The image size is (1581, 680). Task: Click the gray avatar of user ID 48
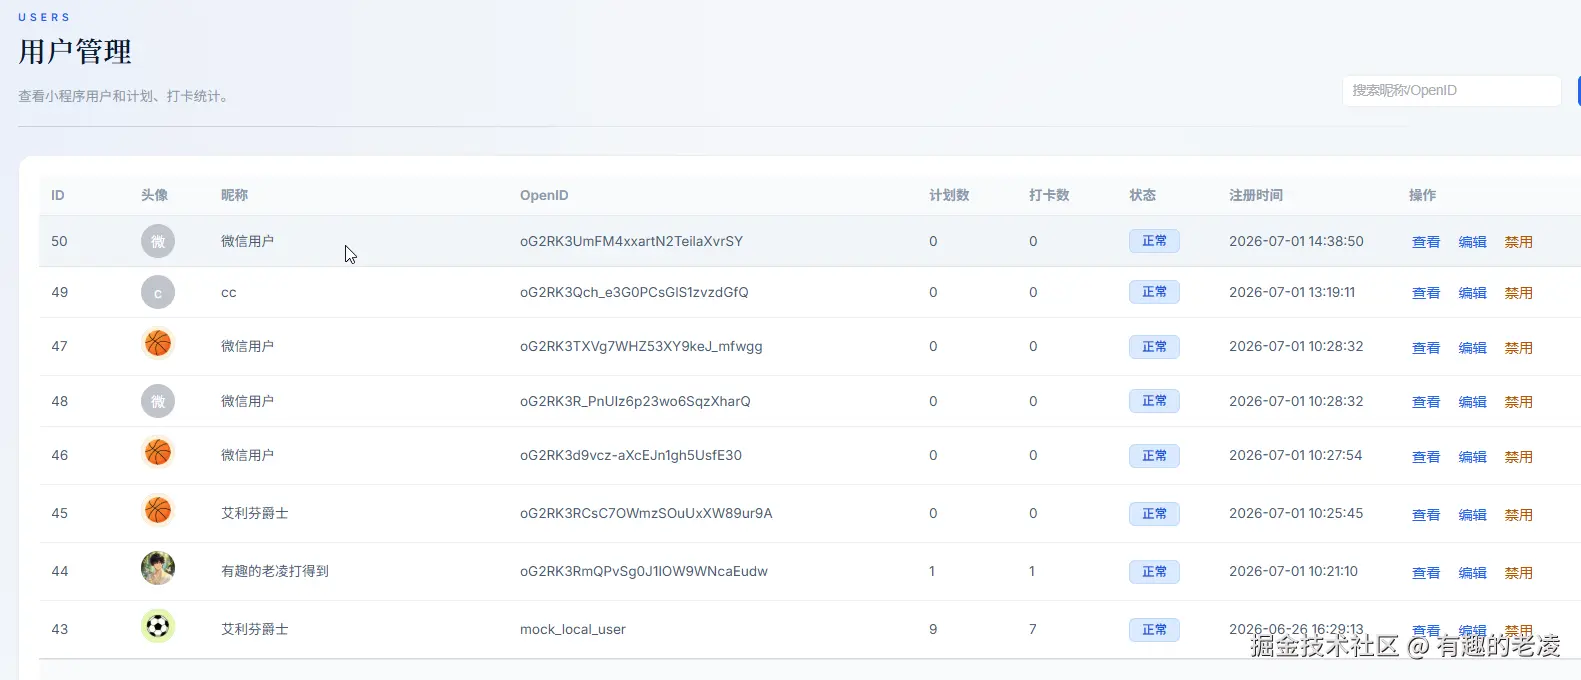158,401
